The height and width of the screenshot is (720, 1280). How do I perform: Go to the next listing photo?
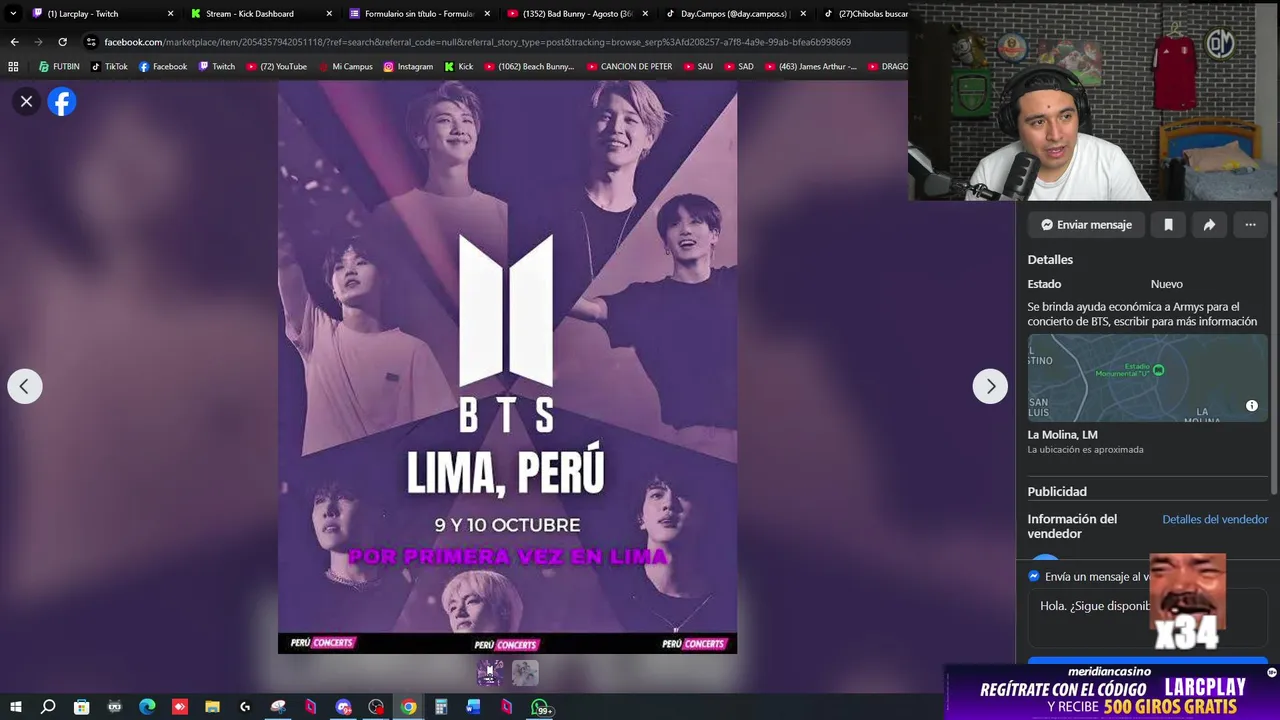tap(990, 386)
